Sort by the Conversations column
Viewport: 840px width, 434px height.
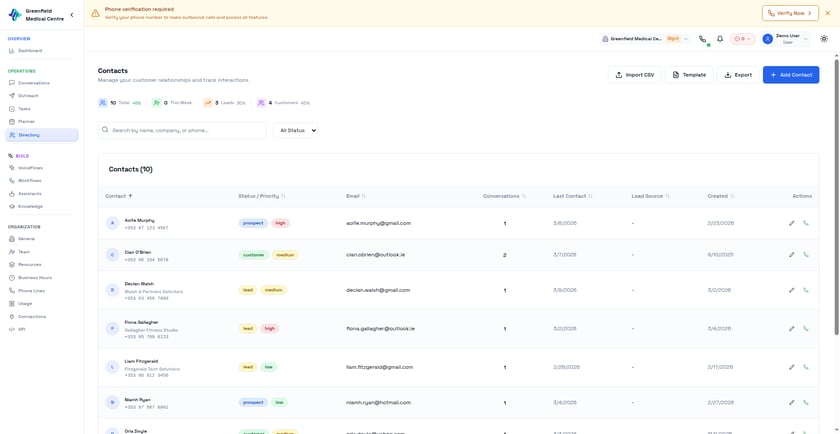click(505, 196)
